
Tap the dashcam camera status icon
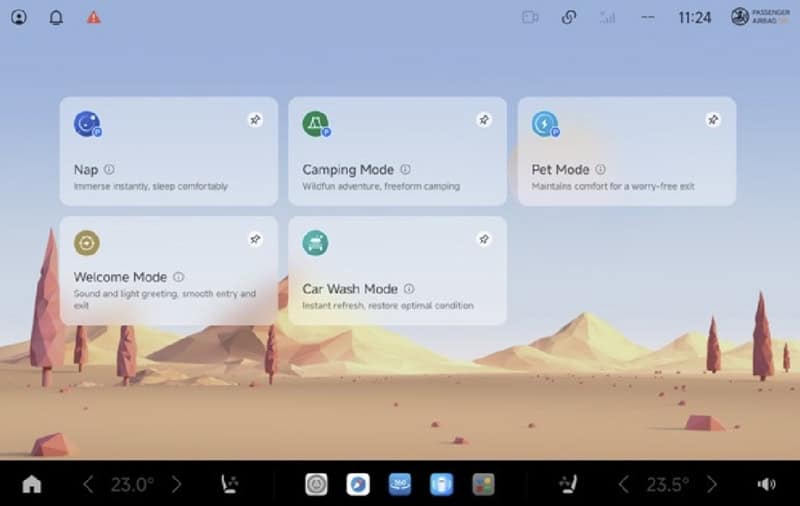coord(530,17)
